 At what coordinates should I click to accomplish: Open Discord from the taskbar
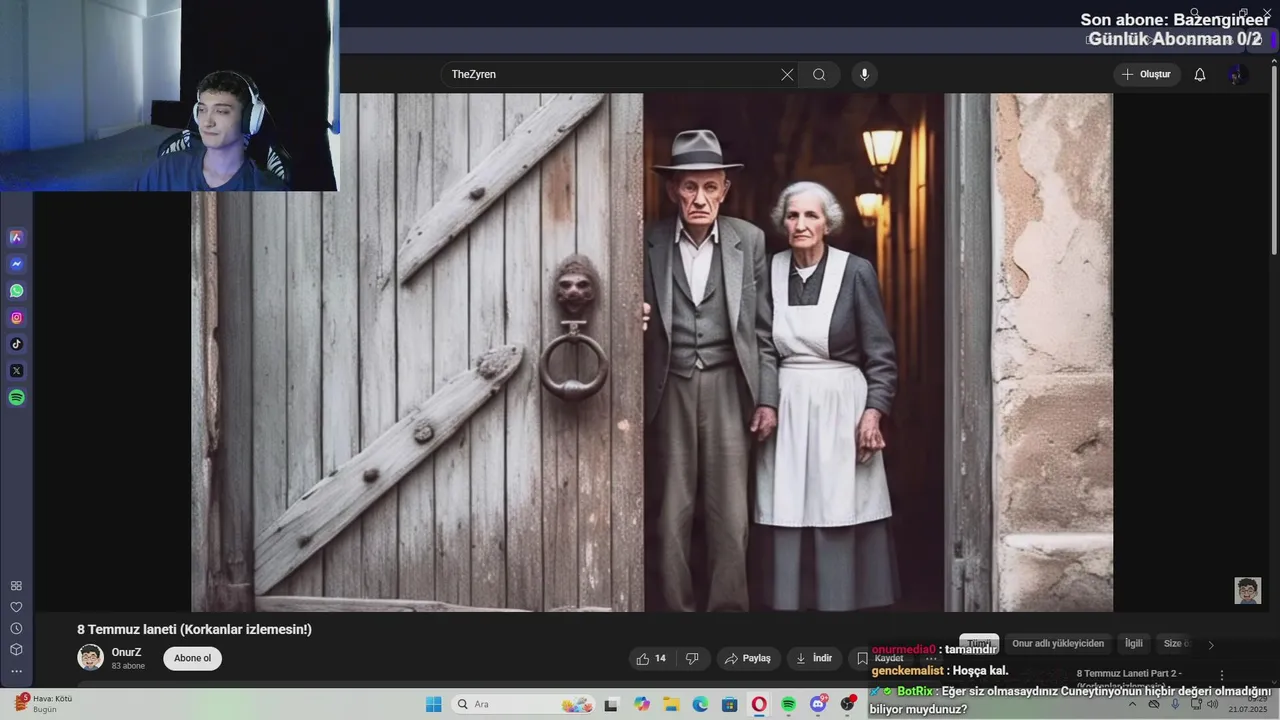[818, 704]
